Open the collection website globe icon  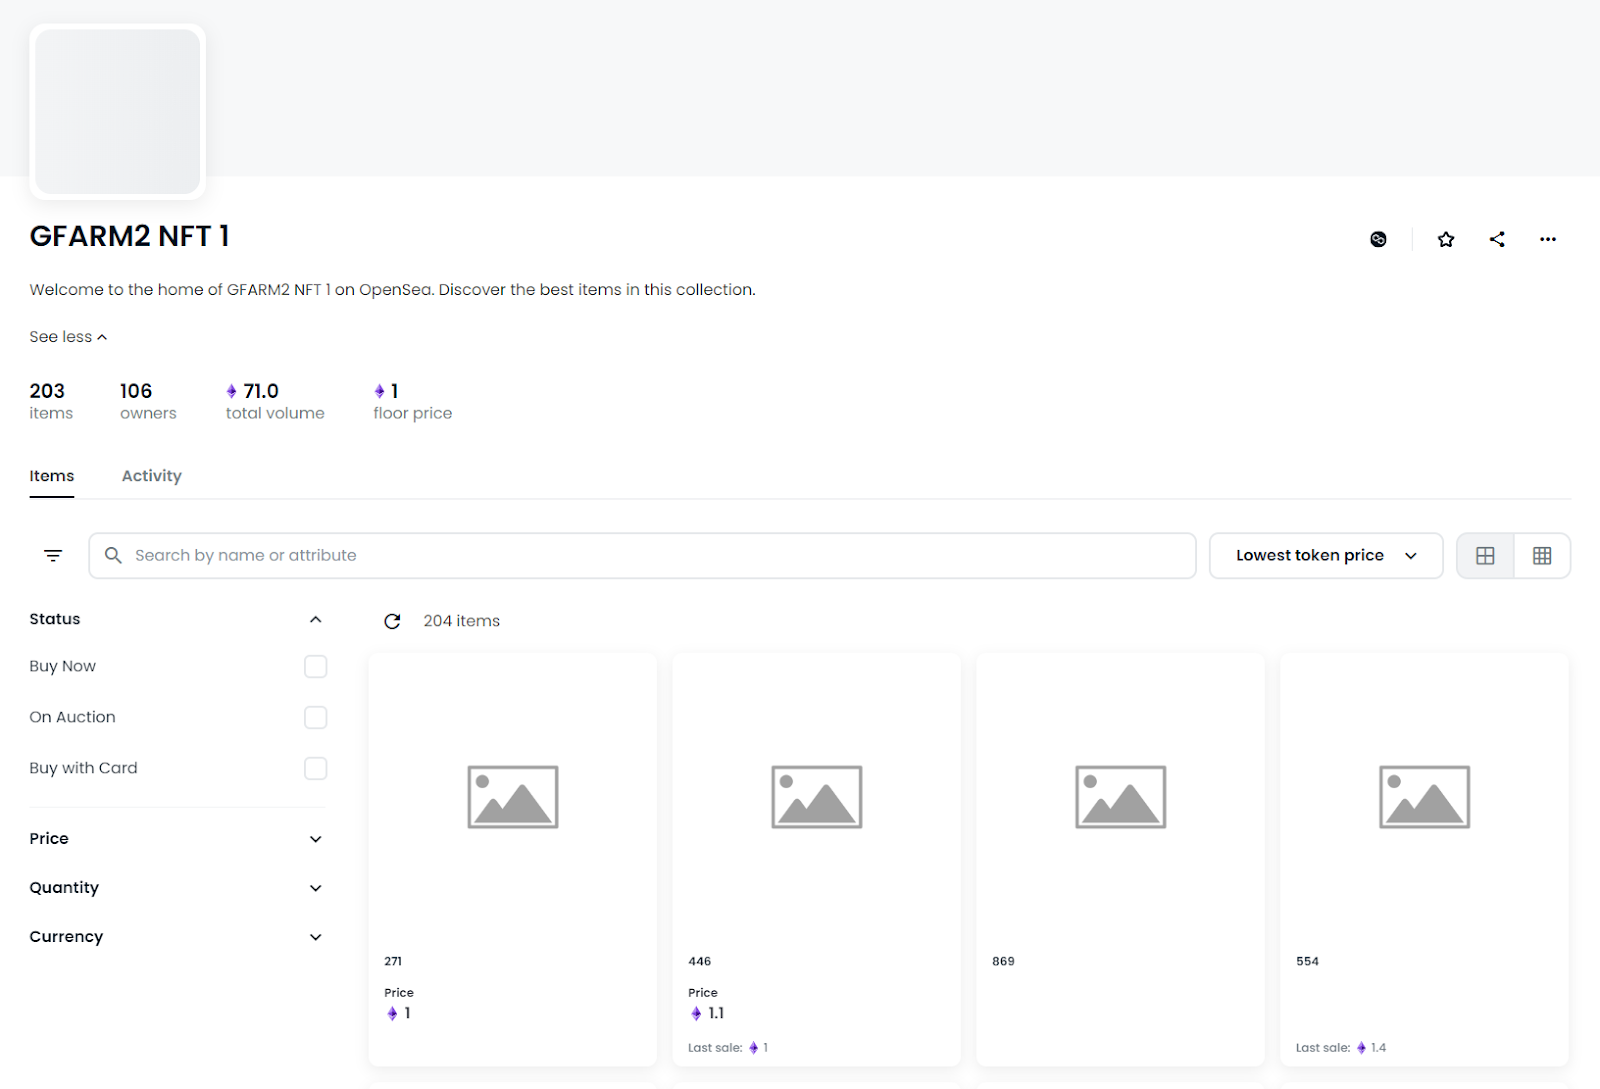point(1378,239)
